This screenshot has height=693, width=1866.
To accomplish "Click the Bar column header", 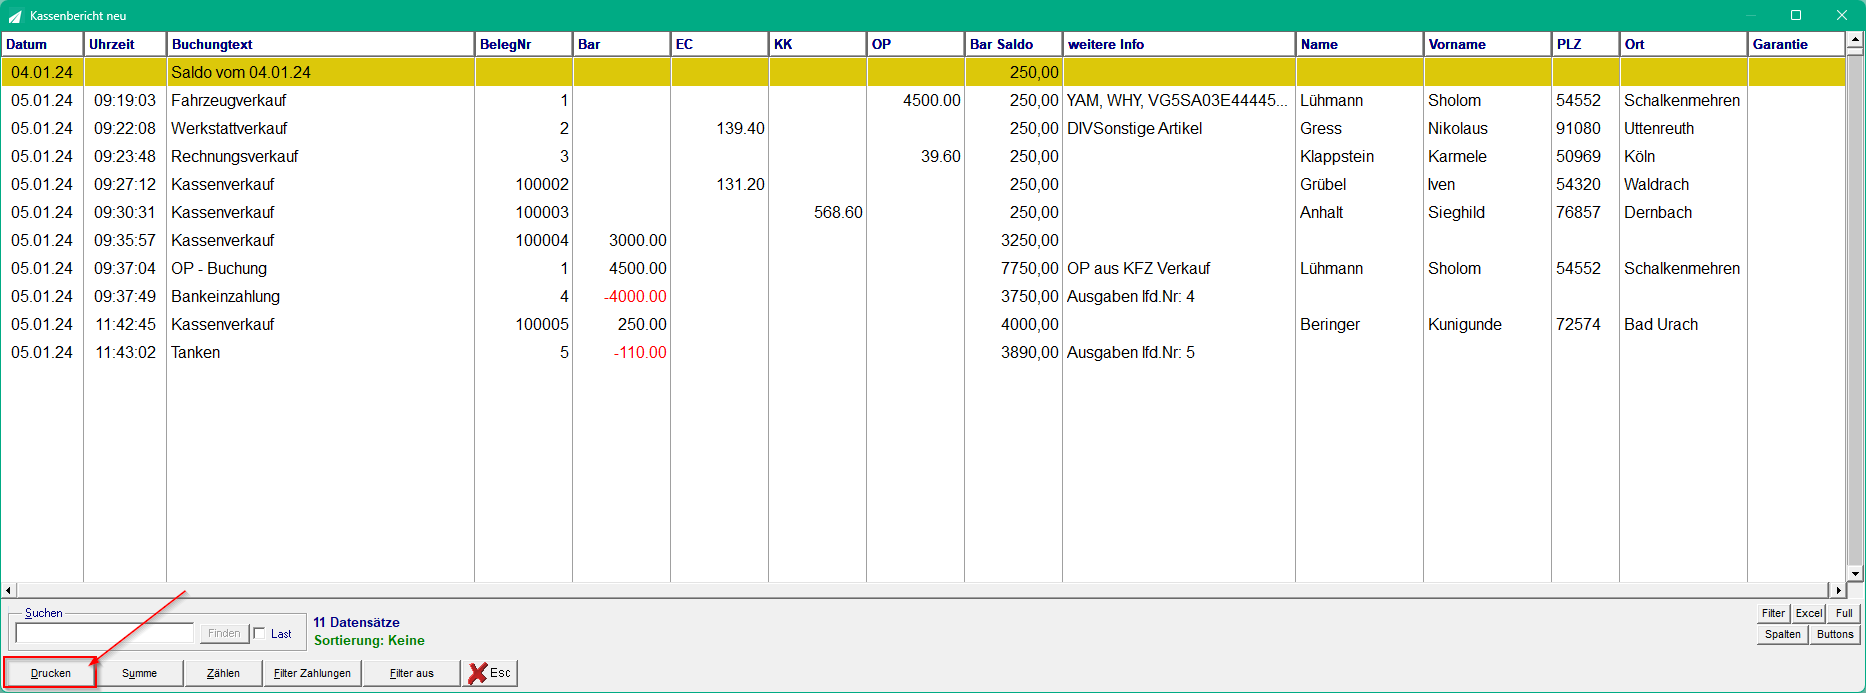I will (x=622, y=44).
